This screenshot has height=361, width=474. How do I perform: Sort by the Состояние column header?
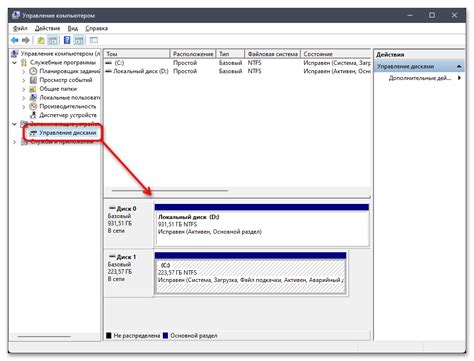(336, 54)
